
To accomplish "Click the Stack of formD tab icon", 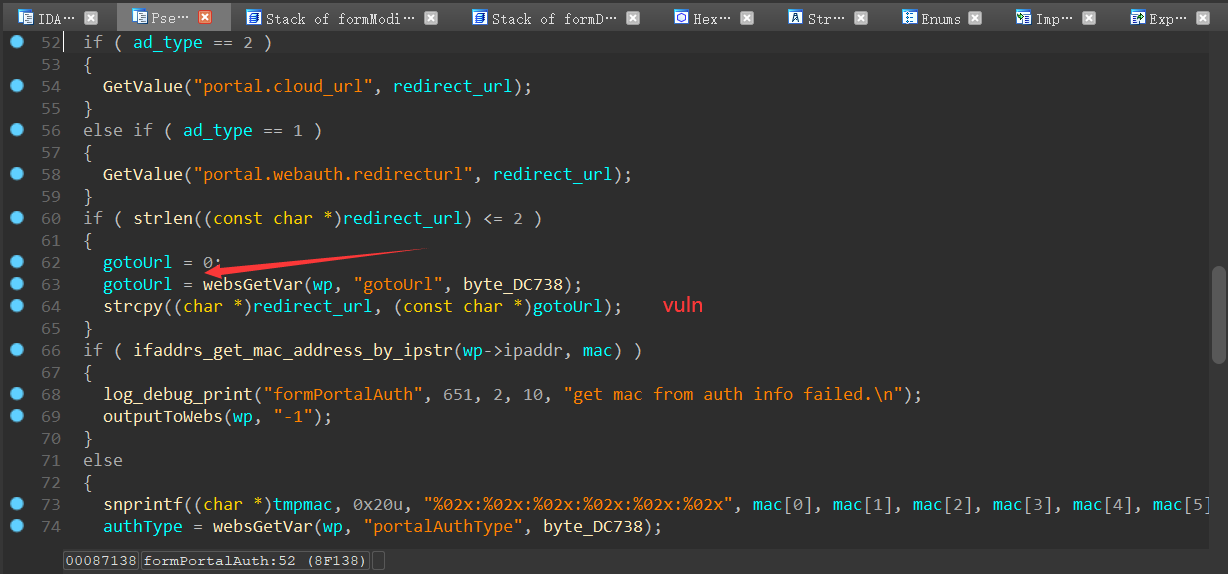I will coord(478,17).
